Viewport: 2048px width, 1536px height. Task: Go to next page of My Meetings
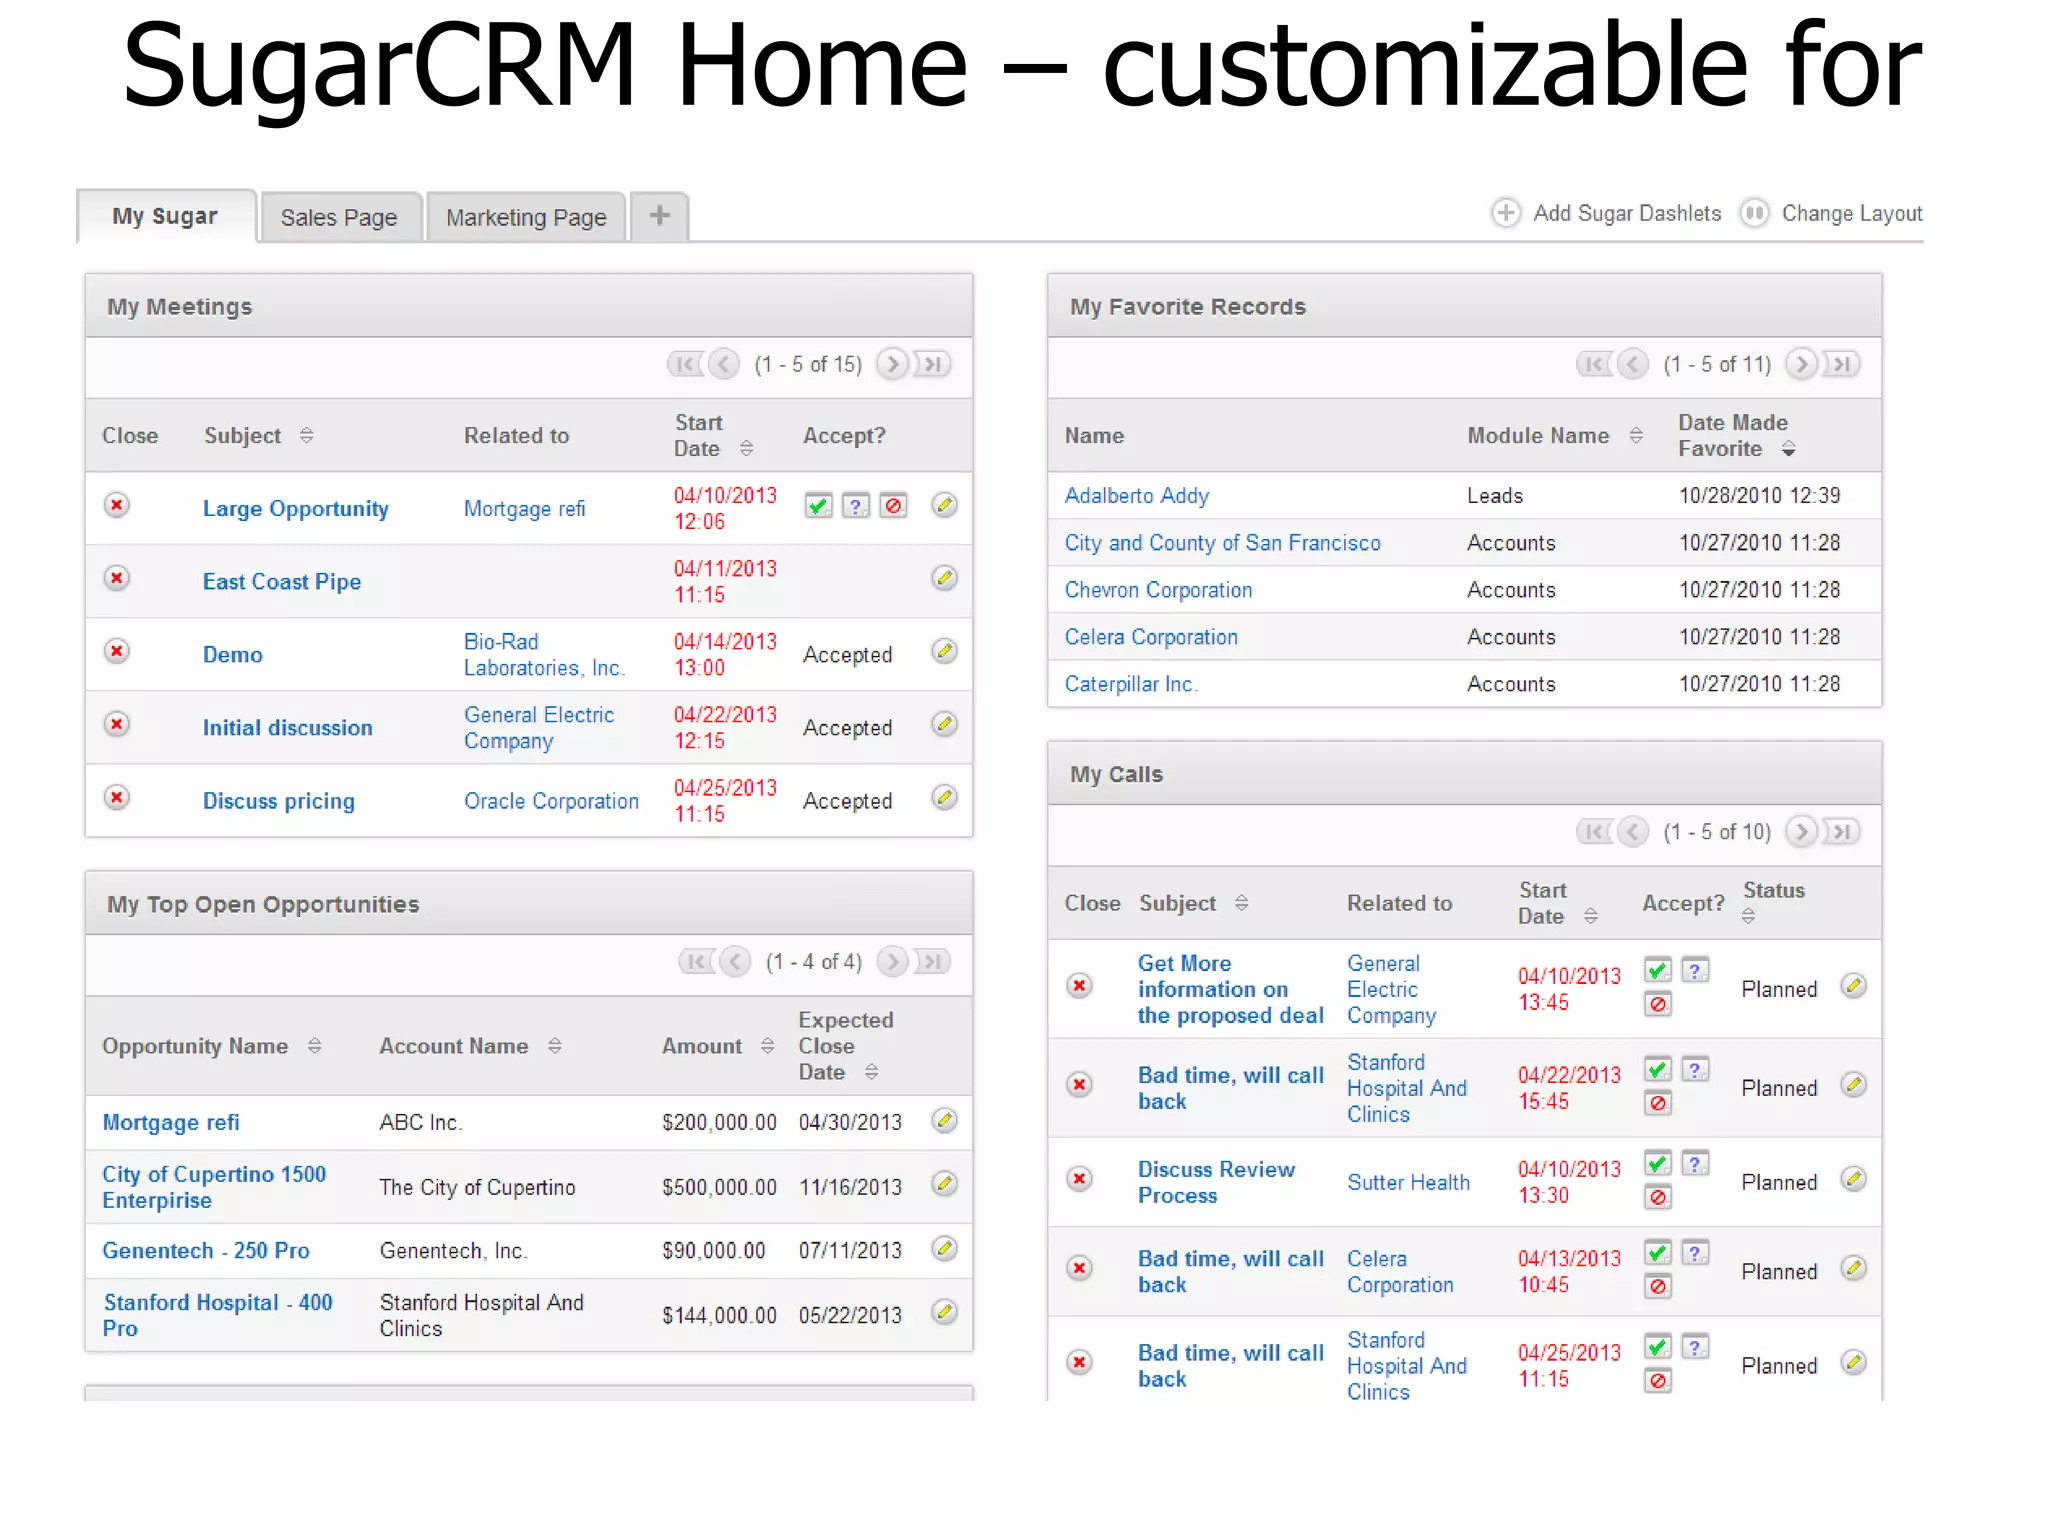pyautogui.click(x=893, y=364)
